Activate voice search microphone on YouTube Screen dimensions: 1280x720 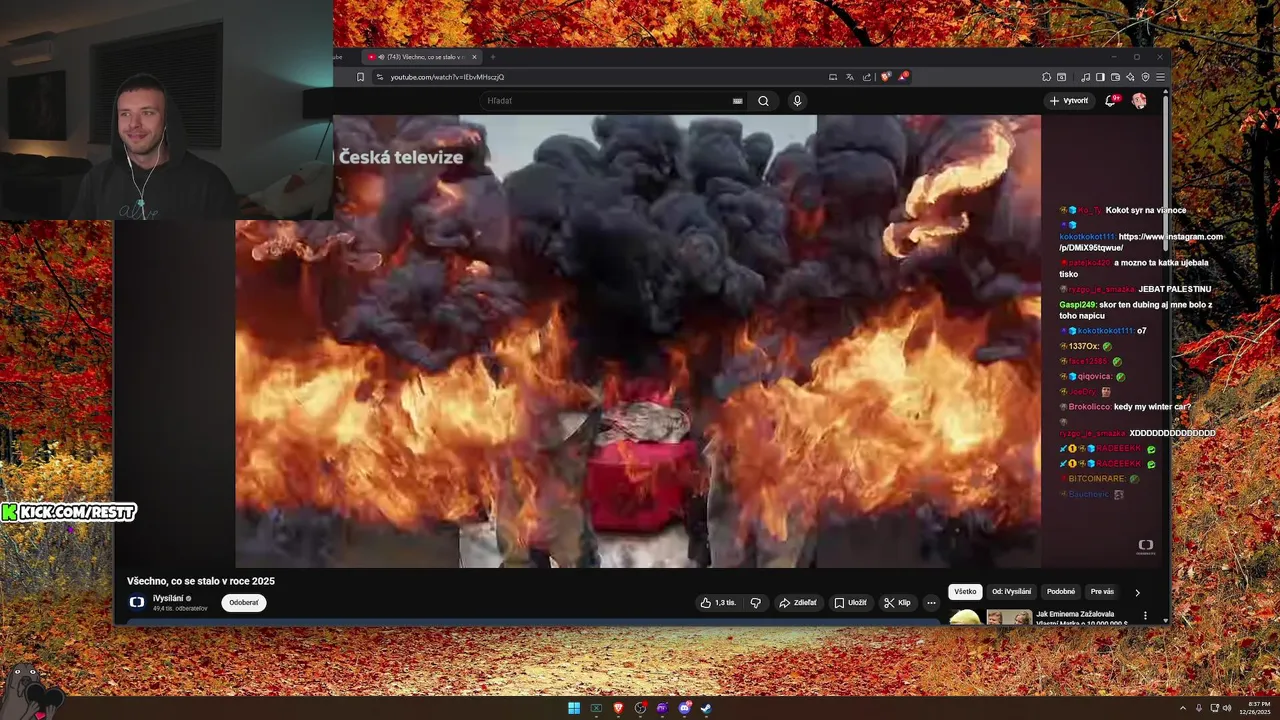tap(797, 101)
